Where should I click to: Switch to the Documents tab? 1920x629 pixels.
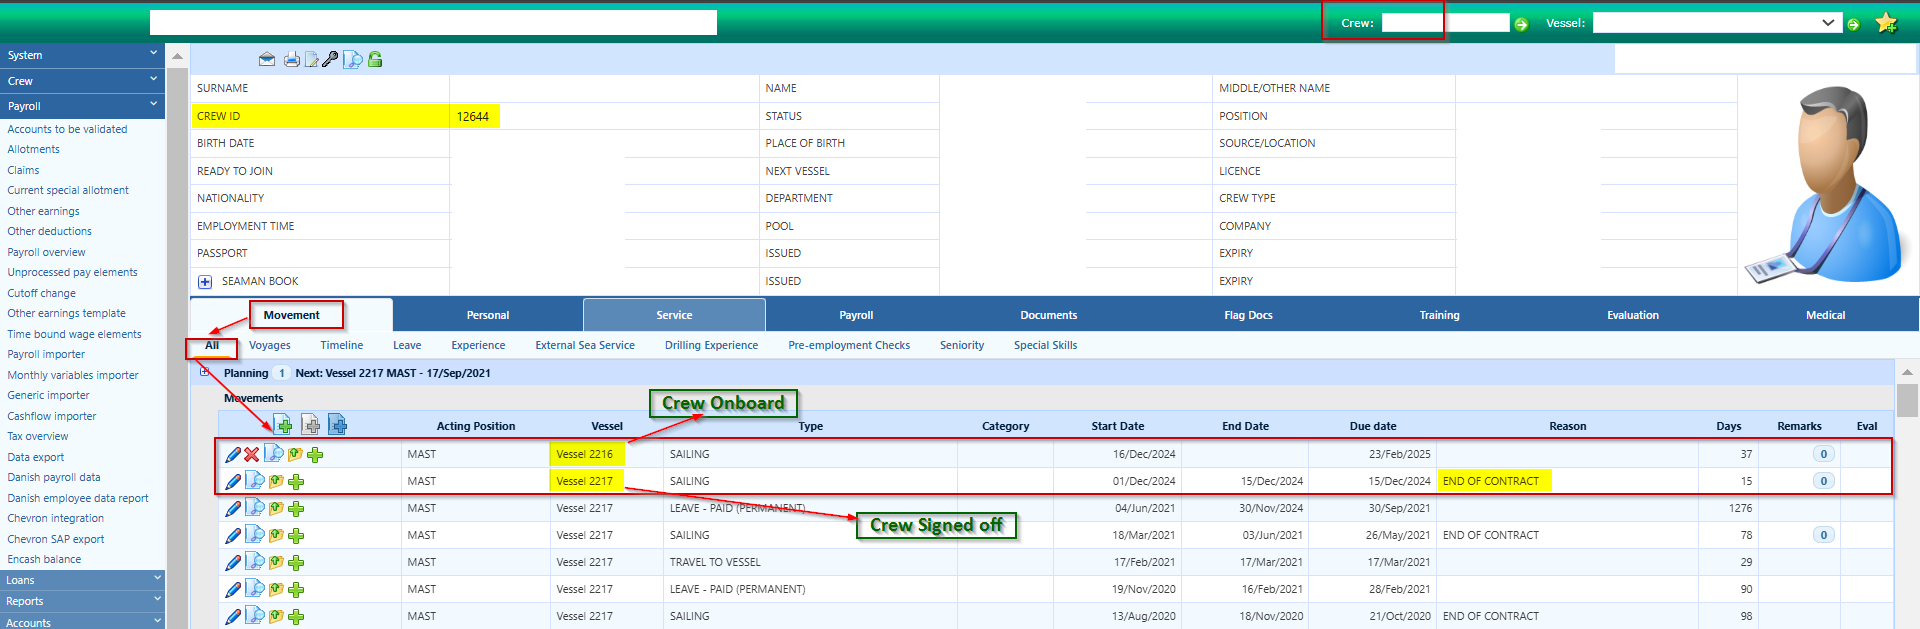click(x=1048, y=315)
